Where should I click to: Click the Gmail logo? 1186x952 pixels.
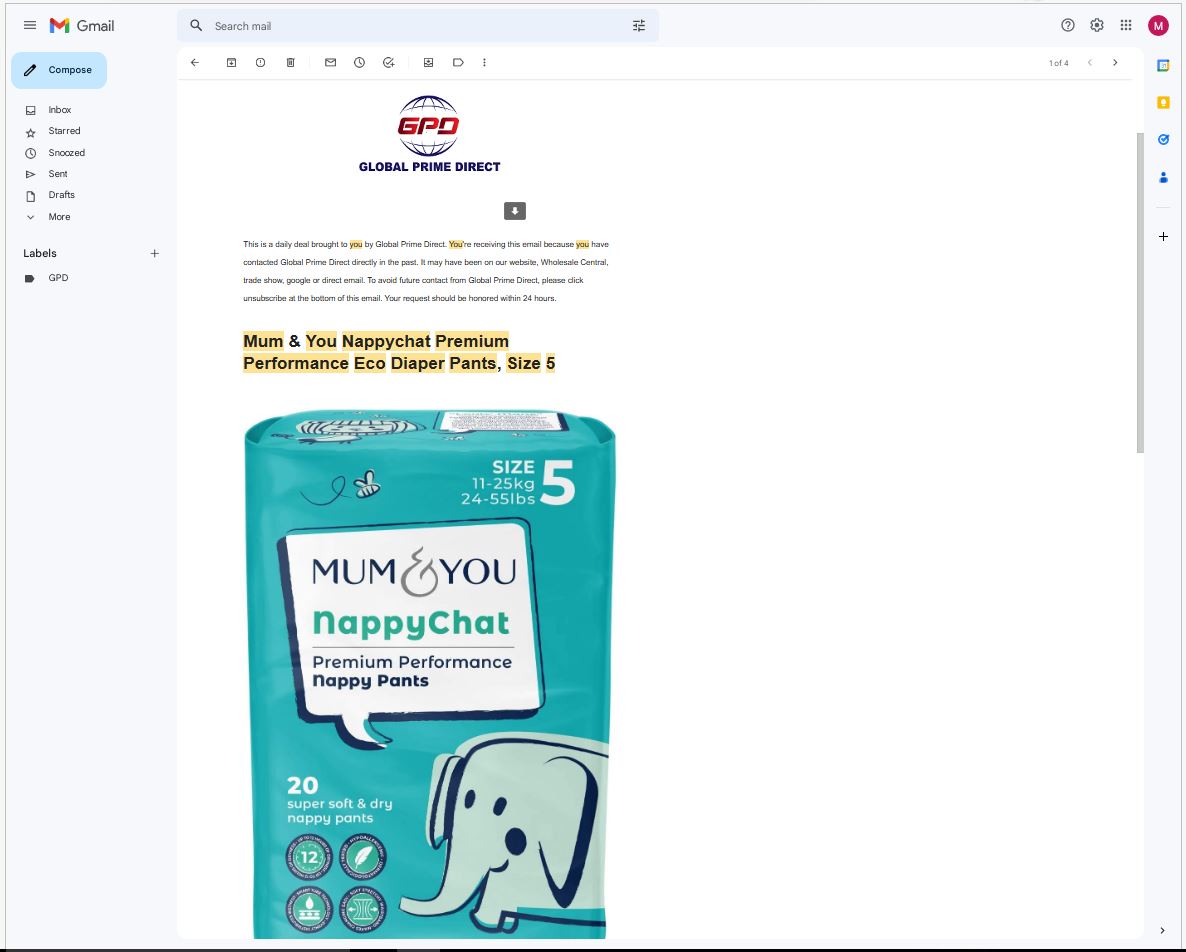click(x=82, y=26)
